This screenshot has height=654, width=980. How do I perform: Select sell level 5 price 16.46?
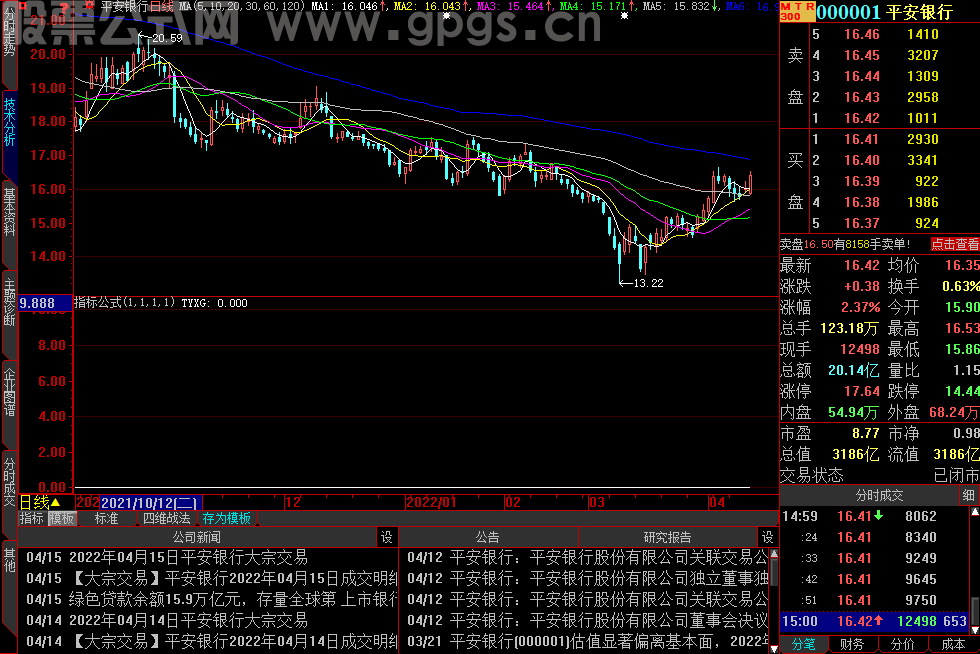862,34
